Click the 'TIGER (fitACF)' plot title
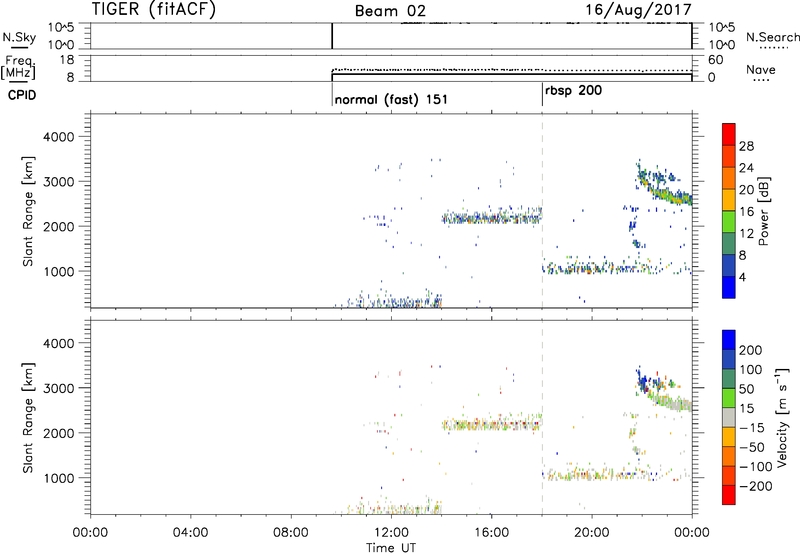800x554 pixels. [154, 9]
